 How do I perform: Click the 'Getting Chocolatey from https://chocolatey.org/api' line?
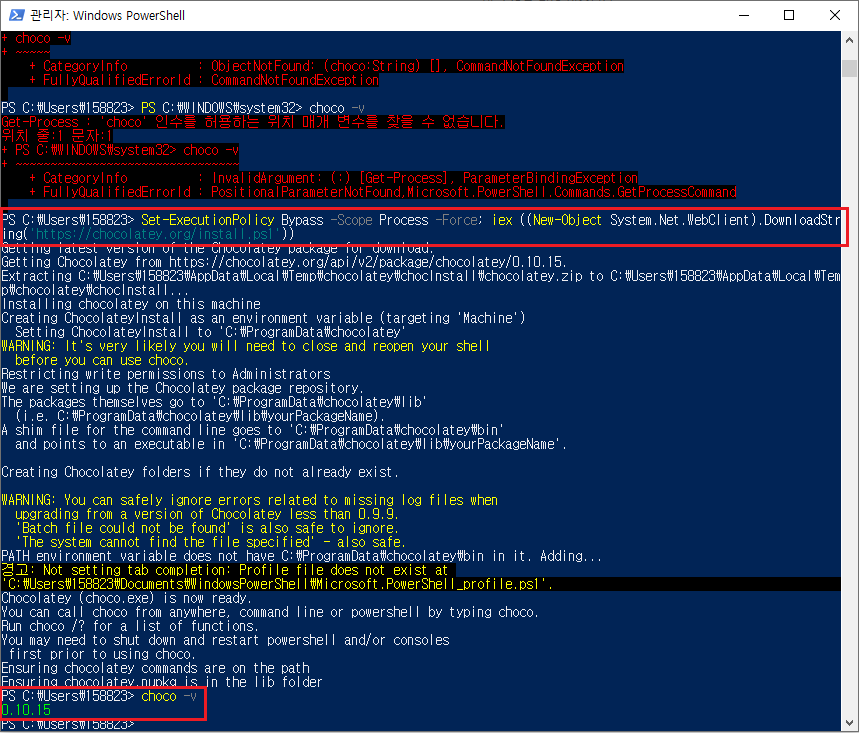click(284, 262)
